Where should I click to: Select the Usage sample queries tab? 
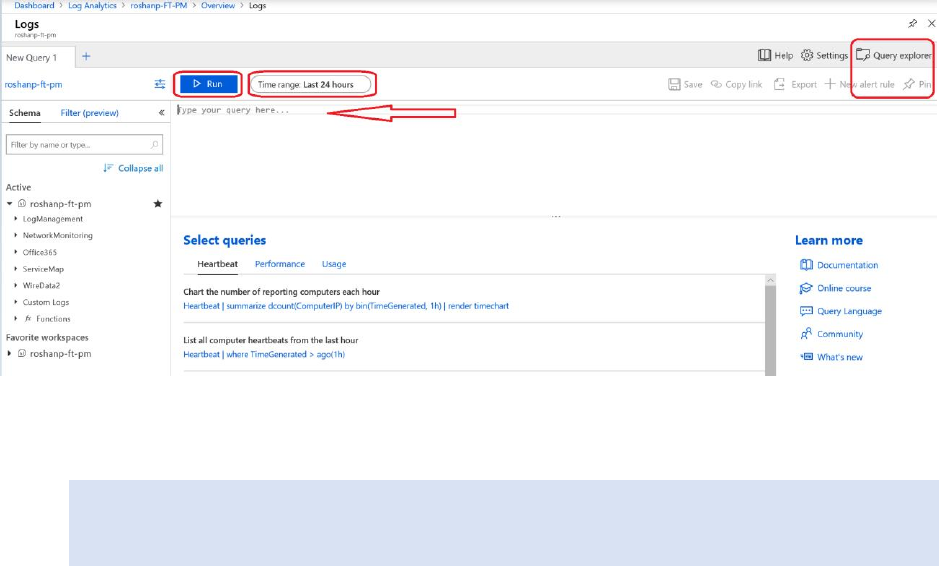point(334,264)
